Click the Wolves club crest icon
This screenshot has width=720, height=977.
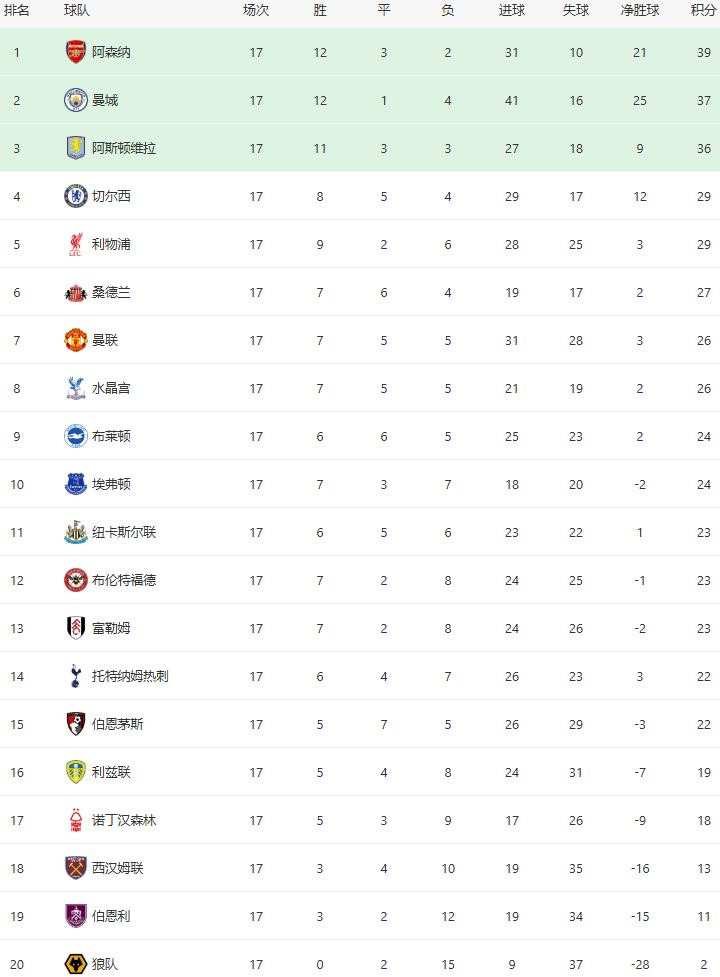(76, 964)
